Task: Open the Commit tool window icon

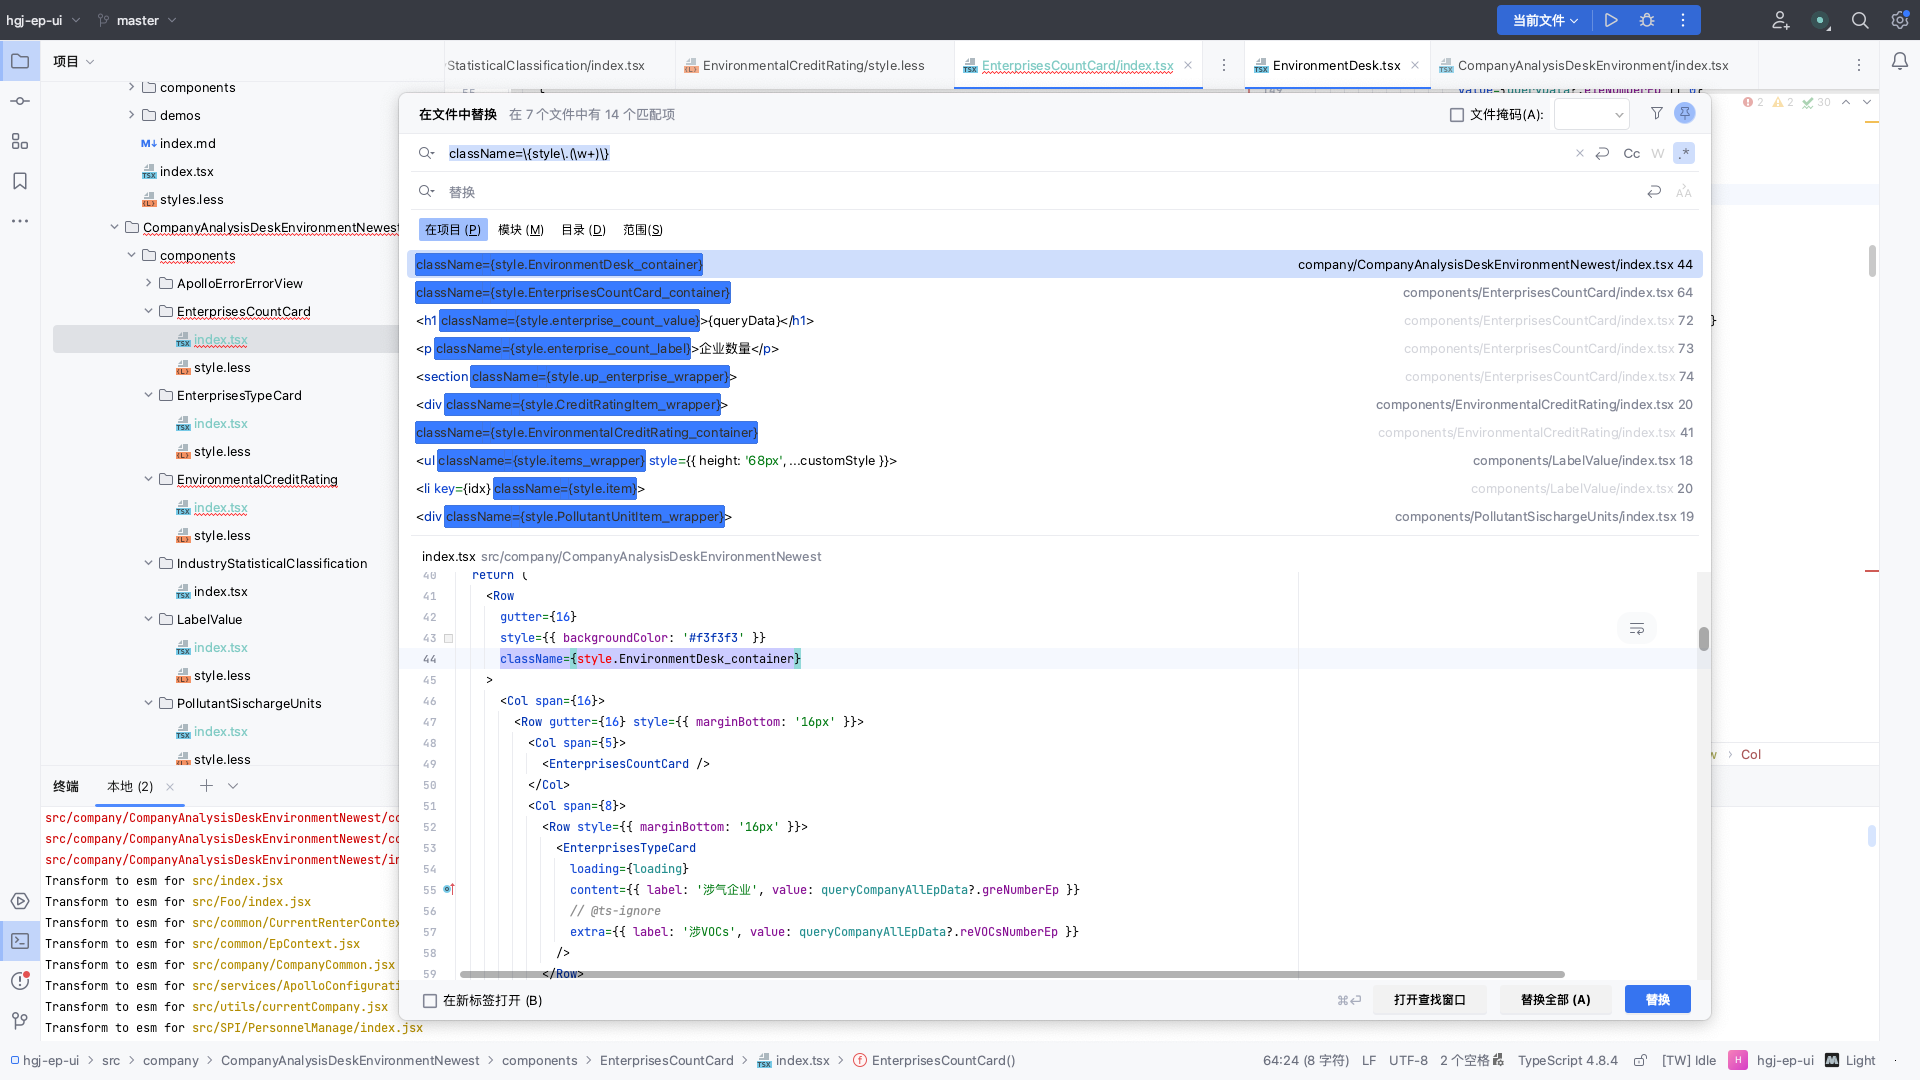Action: click(20, 101)
